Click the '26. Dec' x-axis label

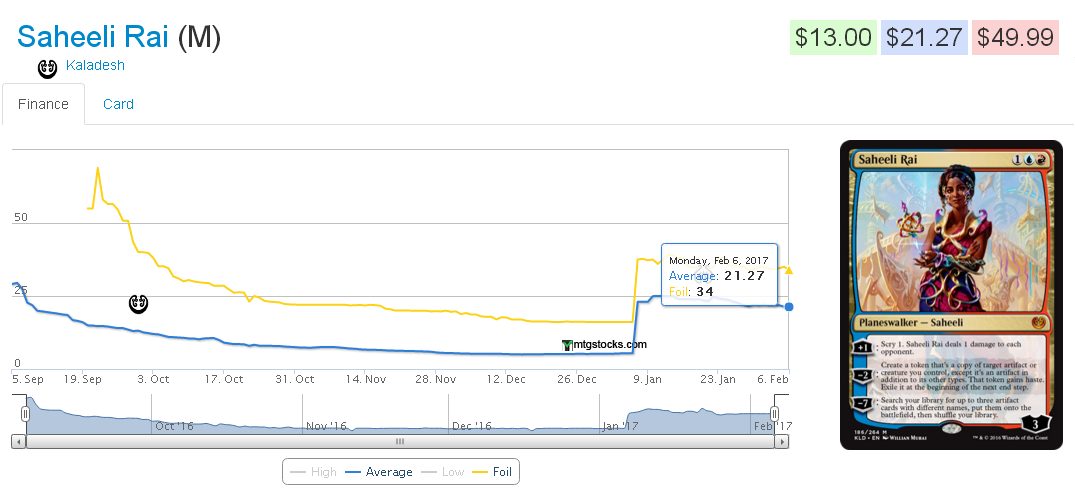(x=577, y=379)
